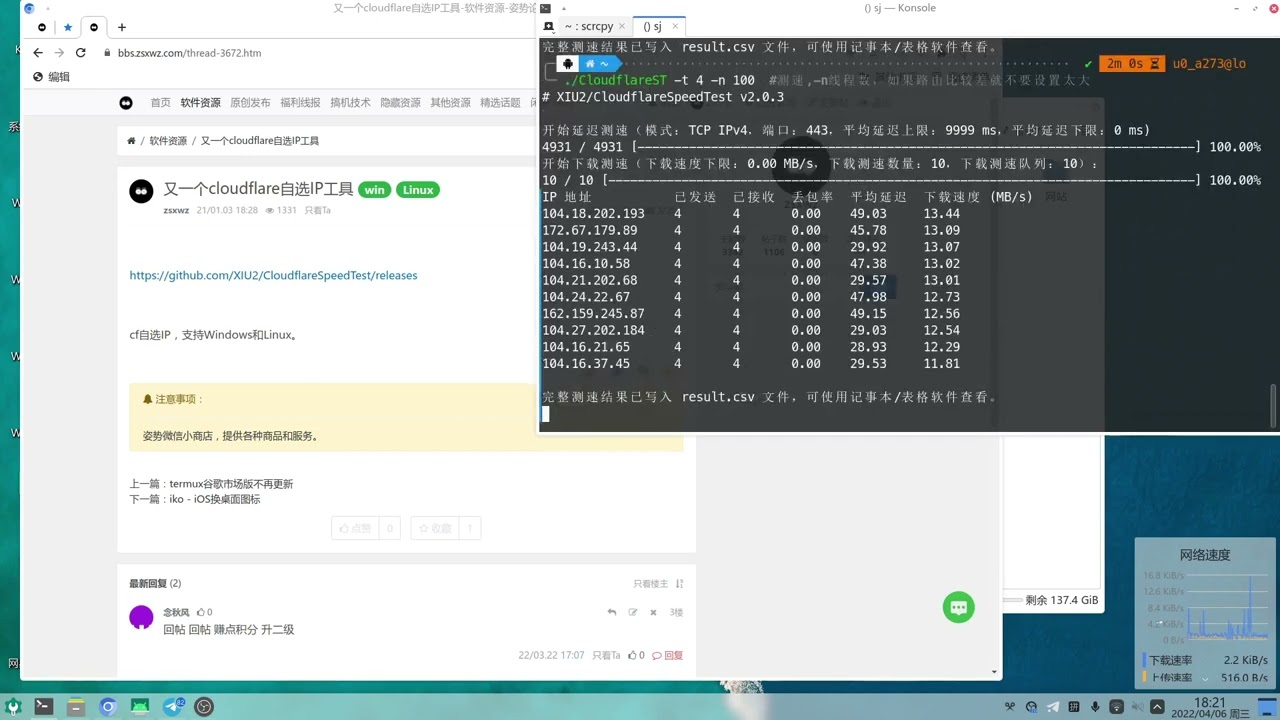Open Telegram from the taskbar
1280x720 pixels.
click(x=172, y=706)
